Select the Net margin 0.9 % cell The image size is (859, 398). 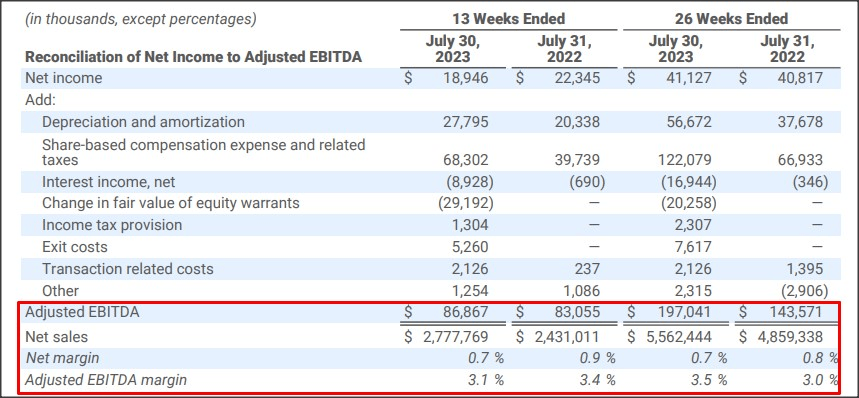[x=597, y=358]
